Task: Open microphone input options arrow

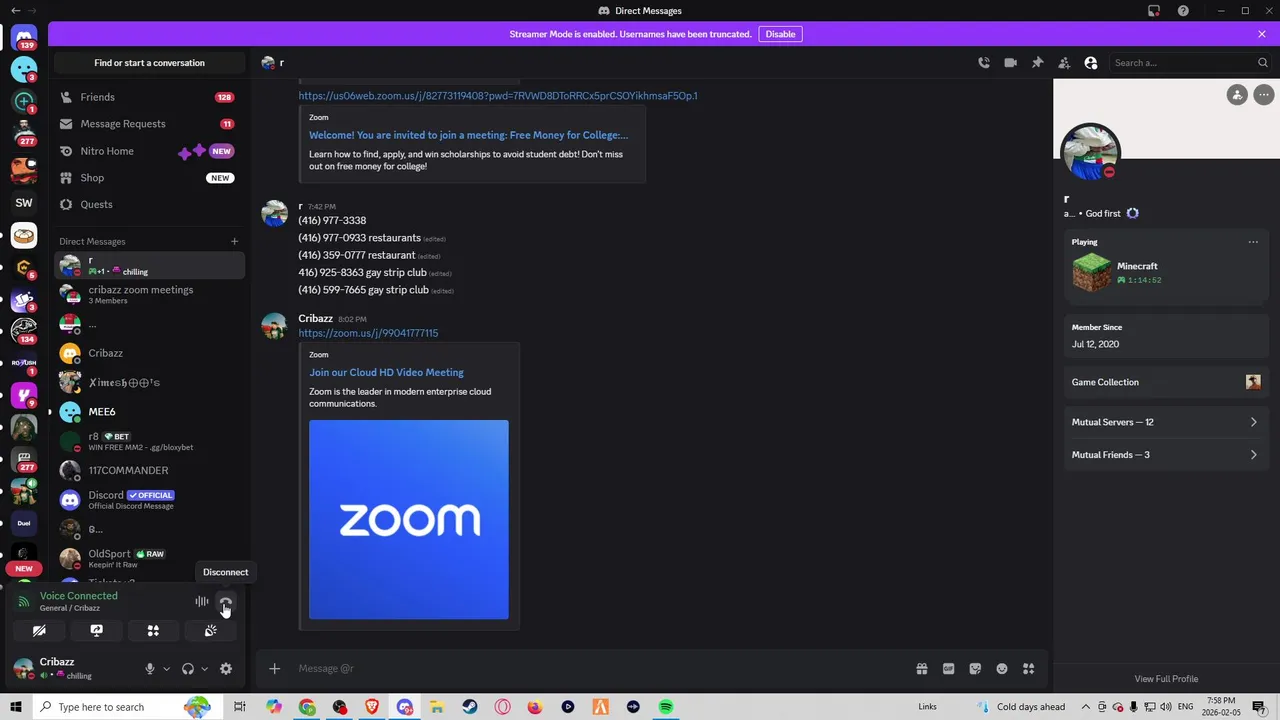Action: pos(166,669)
